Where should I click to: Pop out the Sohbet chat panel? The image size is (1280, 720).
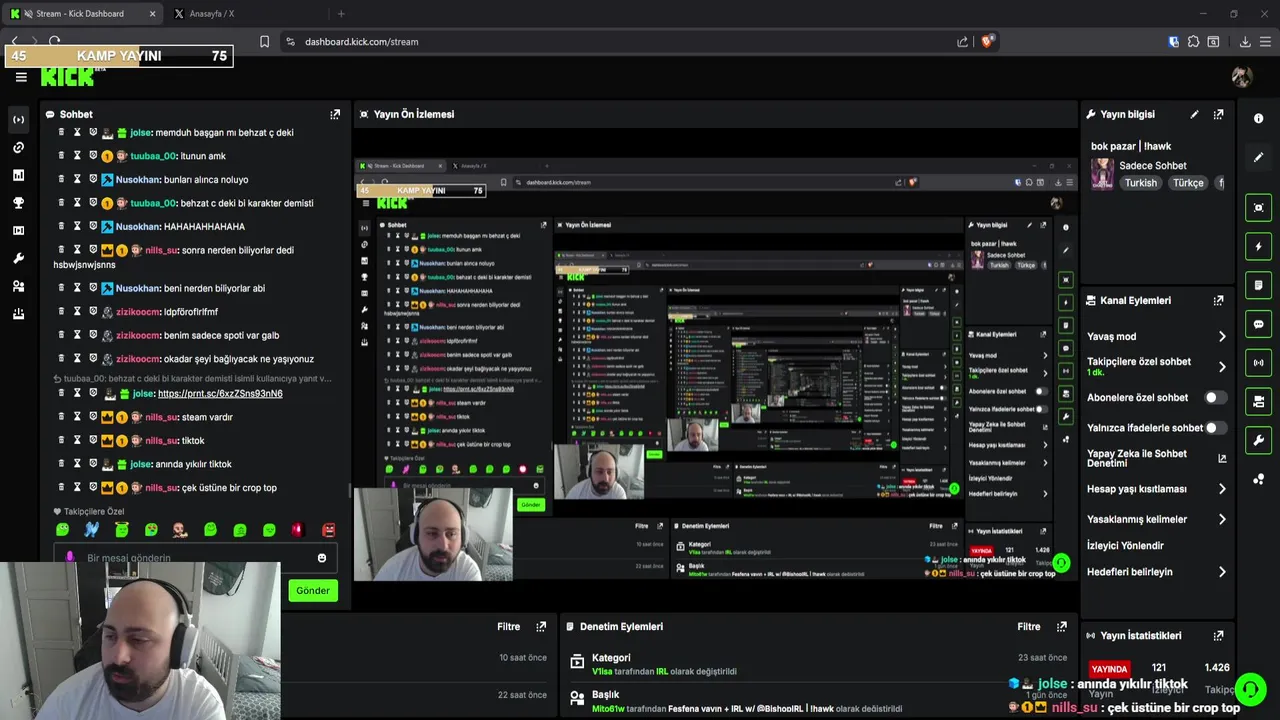coord(335,114)
